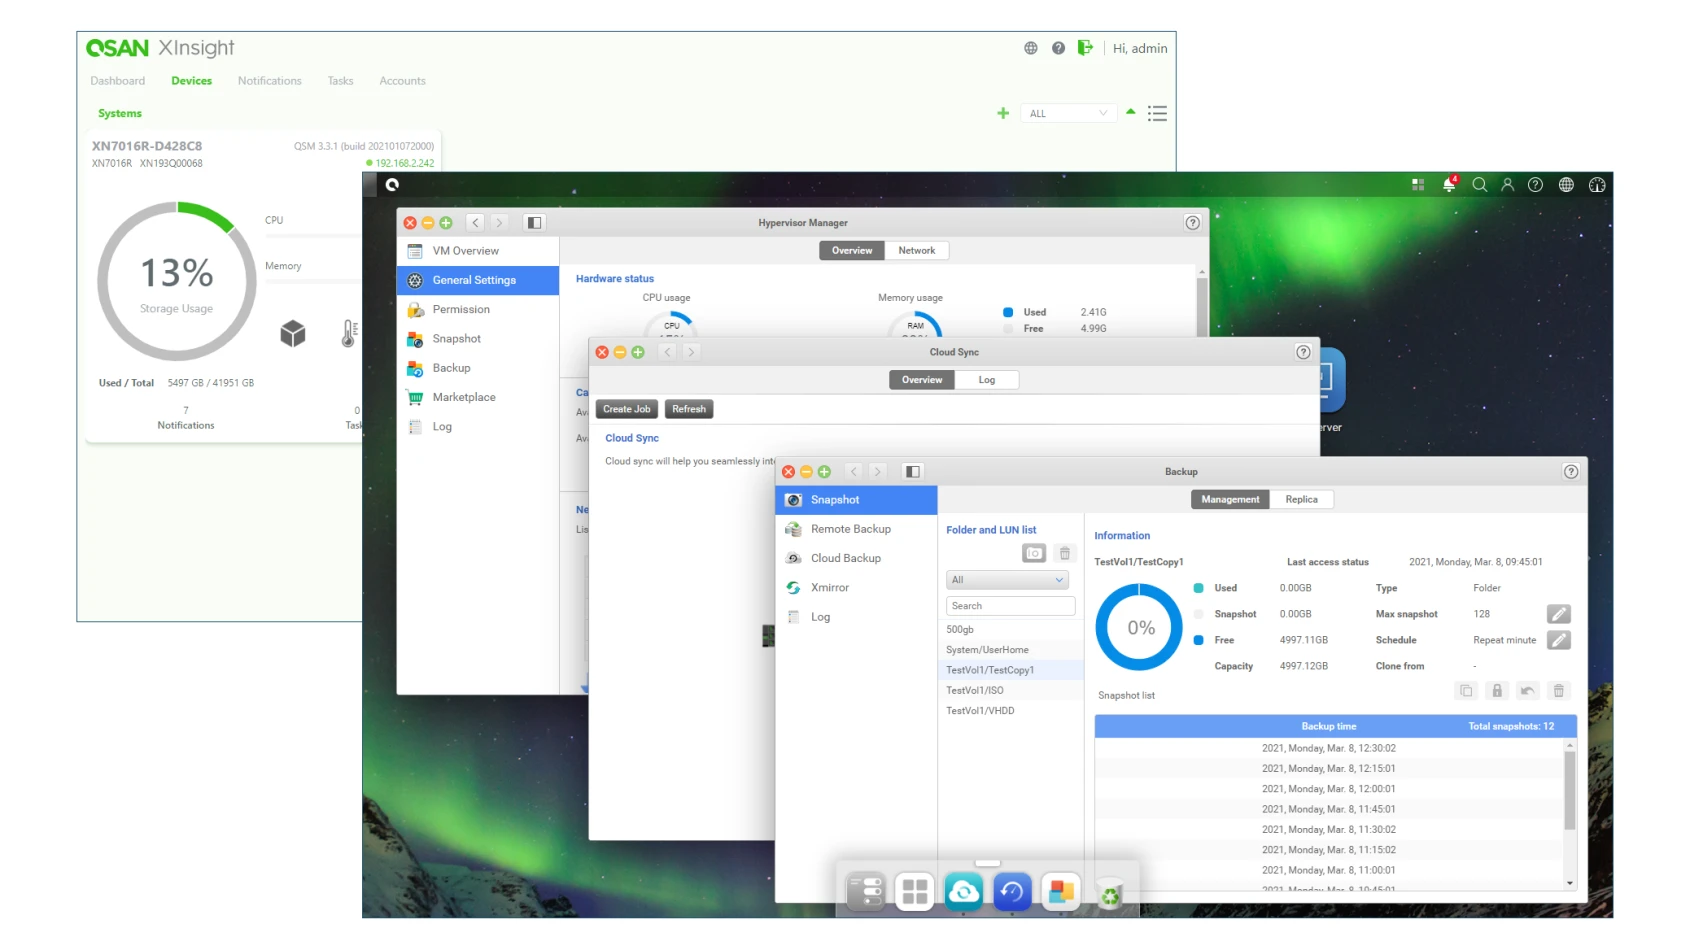Open Accounts tab in XInsight
This screenshot has height=950, width=1690.
click(403, 81)
